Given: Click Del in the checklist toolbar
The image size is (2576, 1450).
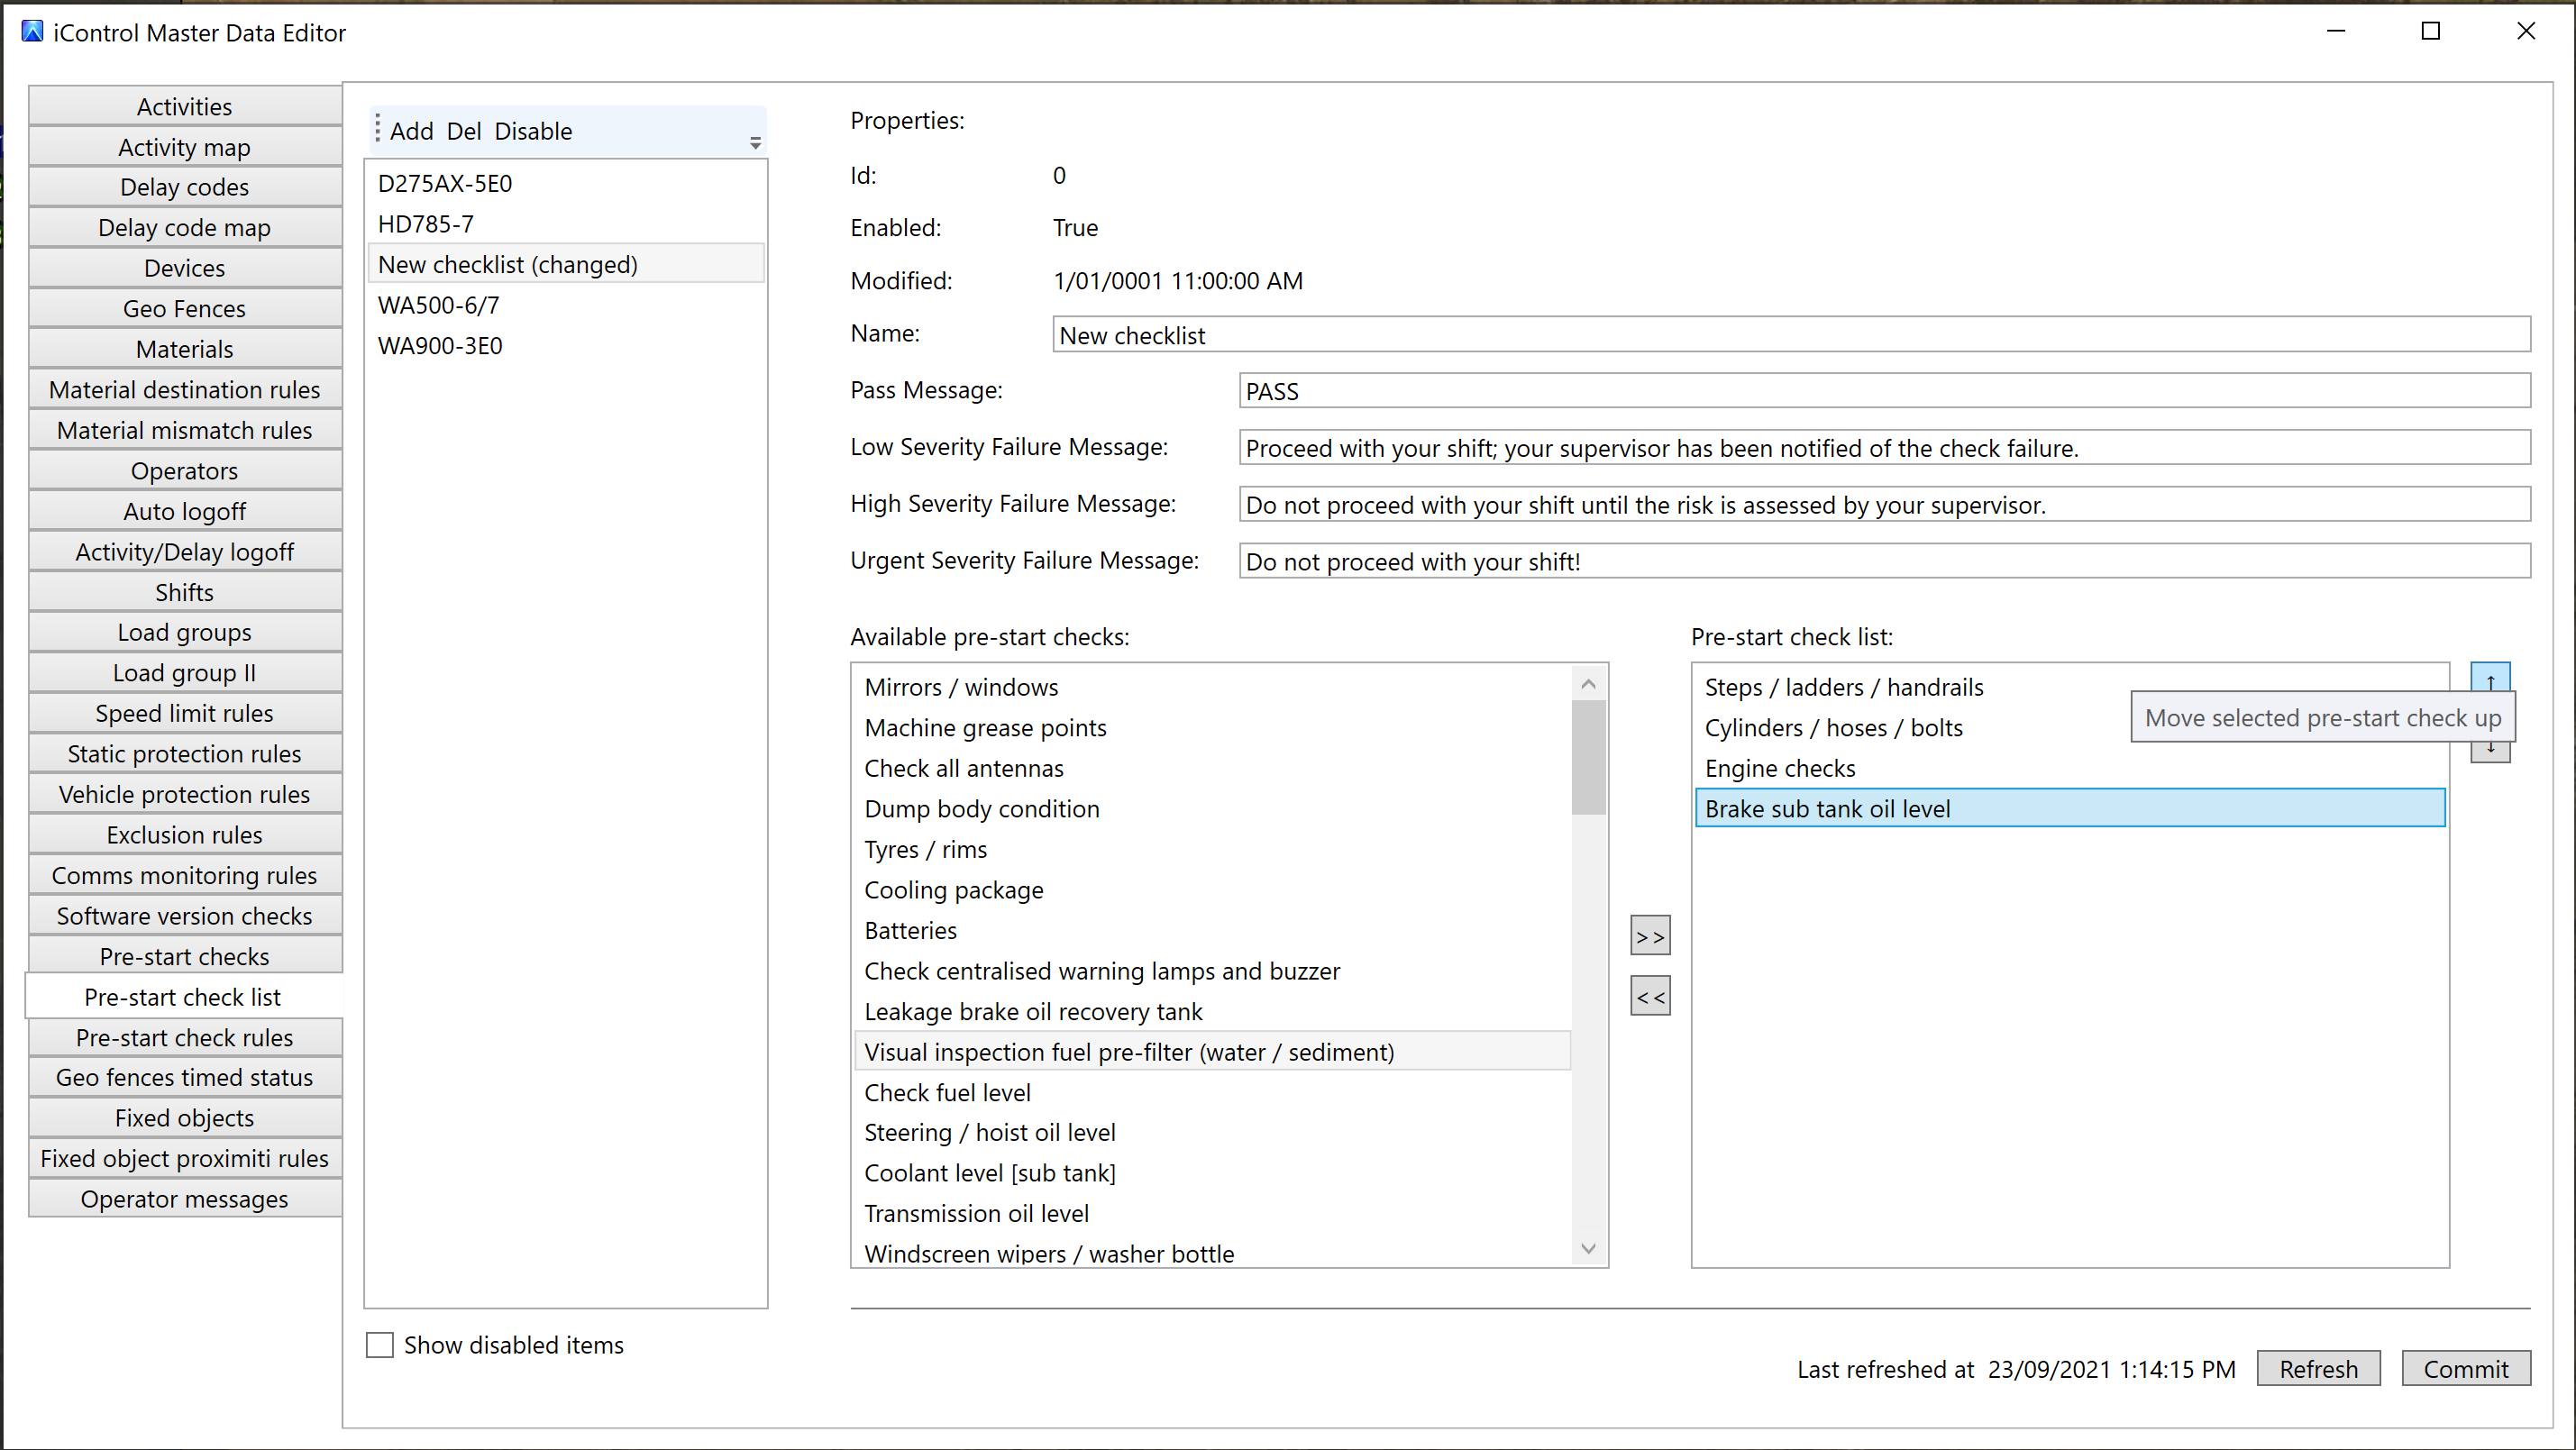Looking at the screenshot, I should pyautogui.click(x=464, y=131).
